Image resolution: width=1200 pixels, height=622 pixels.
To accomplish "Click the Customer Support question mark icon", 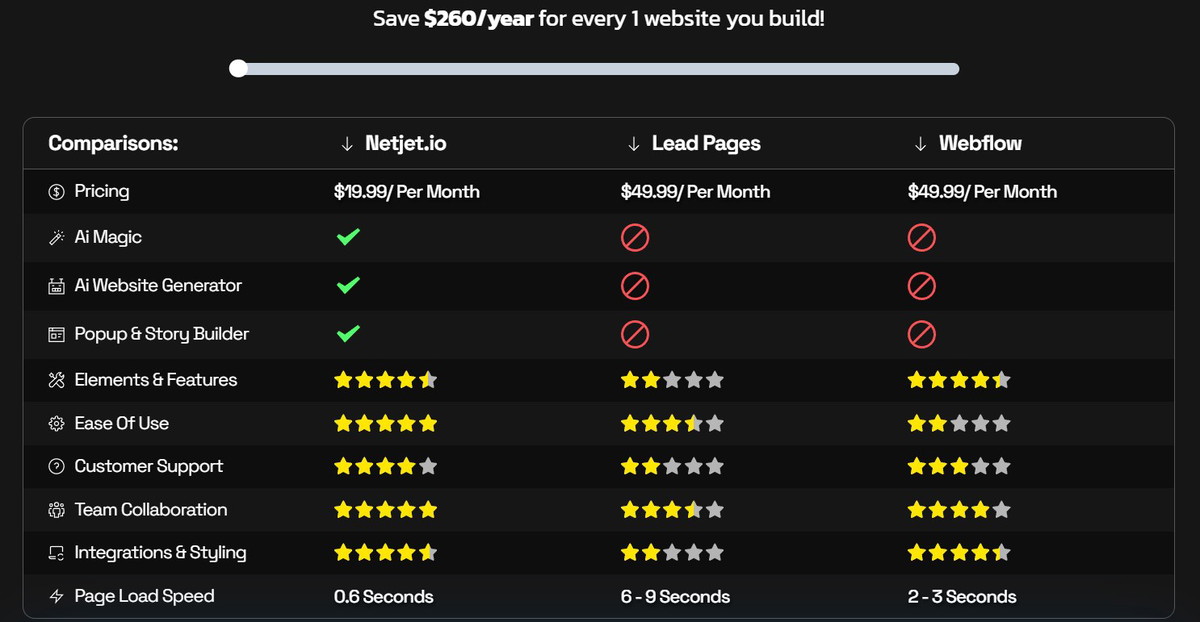I will 56,467.
